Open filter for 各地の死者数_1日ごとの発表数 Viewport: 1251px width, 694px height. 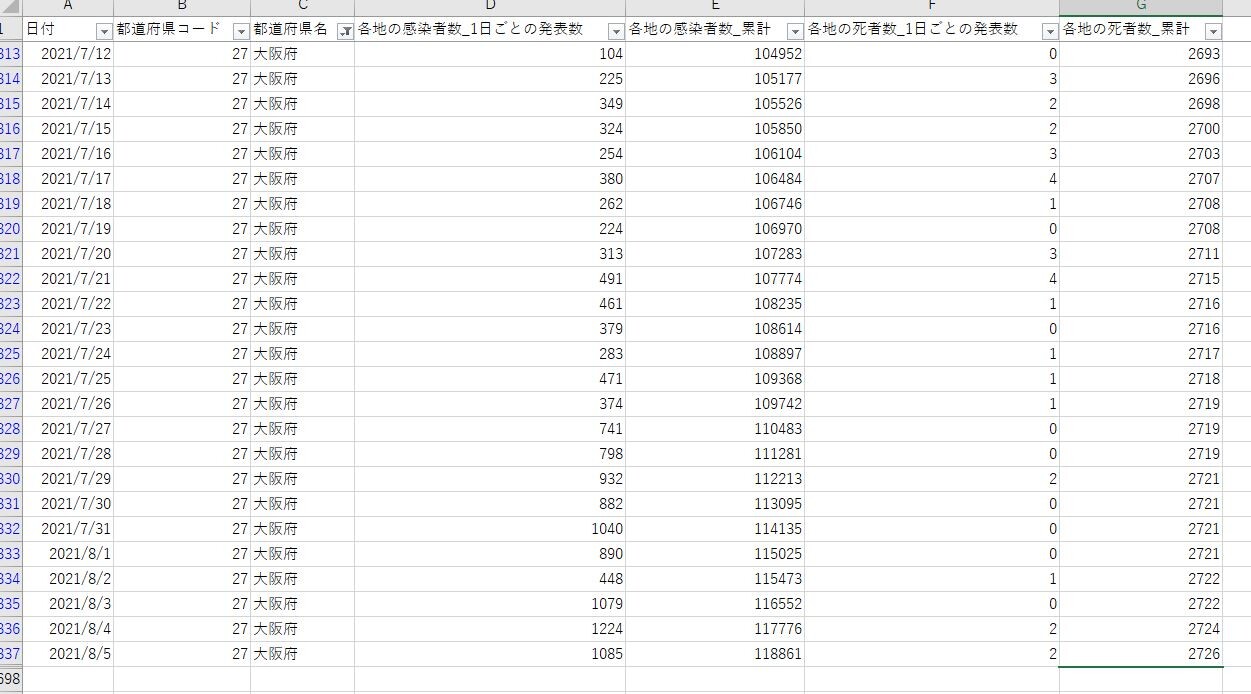click(1050, 31)
